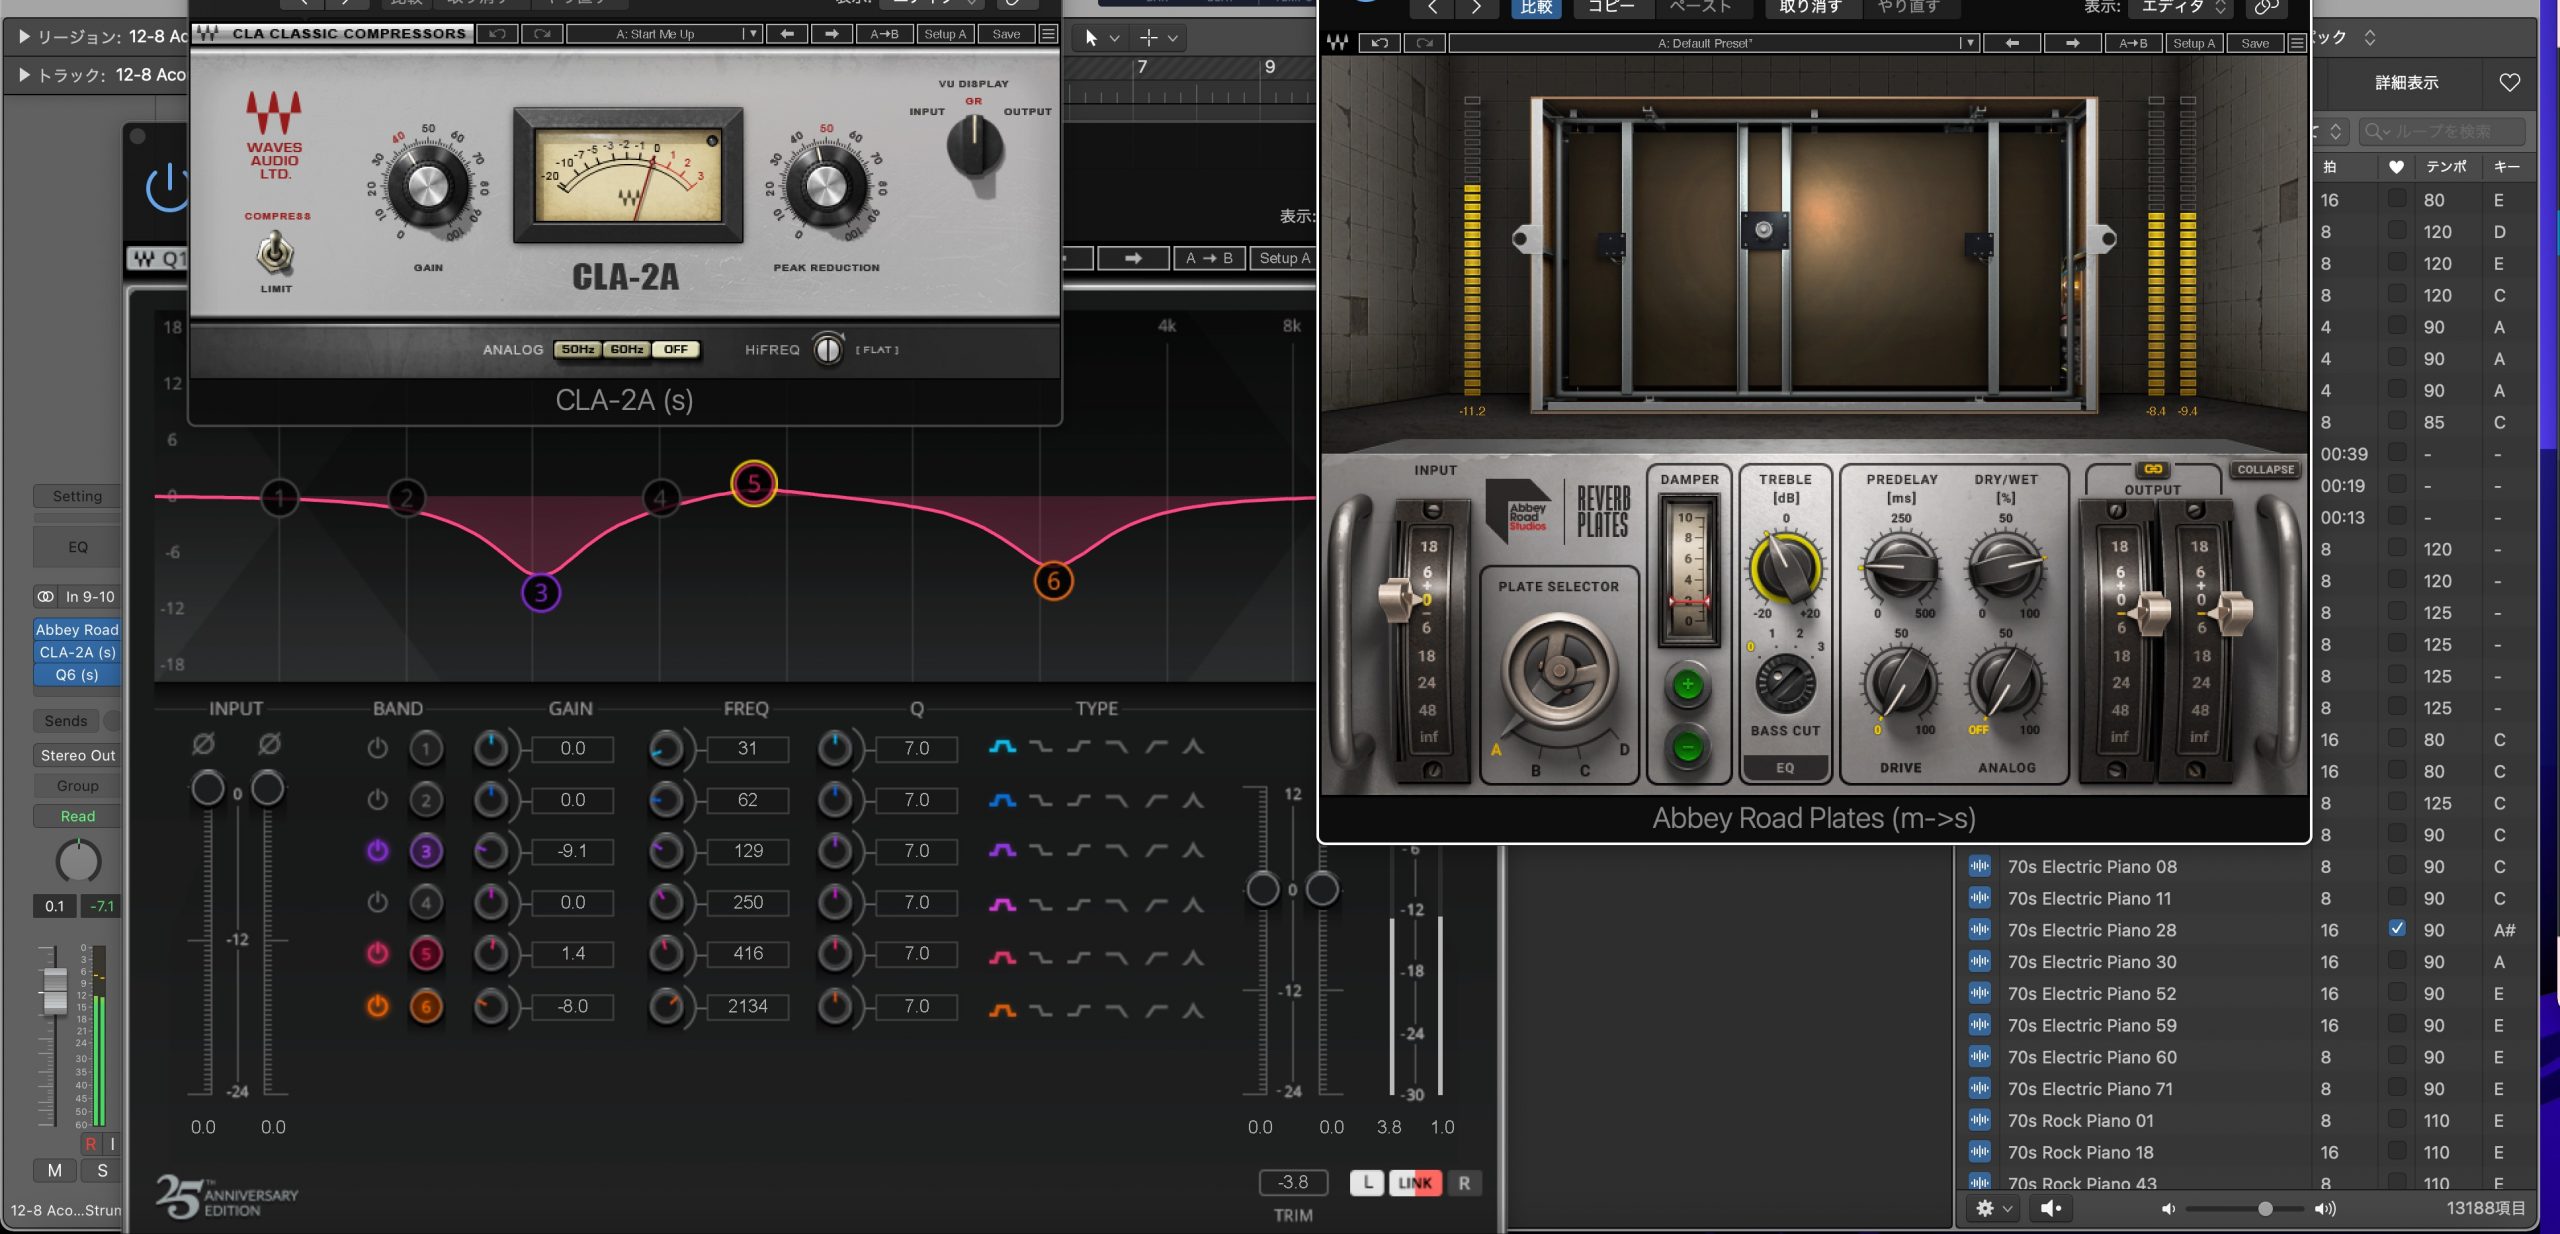Open the gear menu chevron in loop browser
This screenshot has height=1234, width=2560.
(x=2007, y=1208)
